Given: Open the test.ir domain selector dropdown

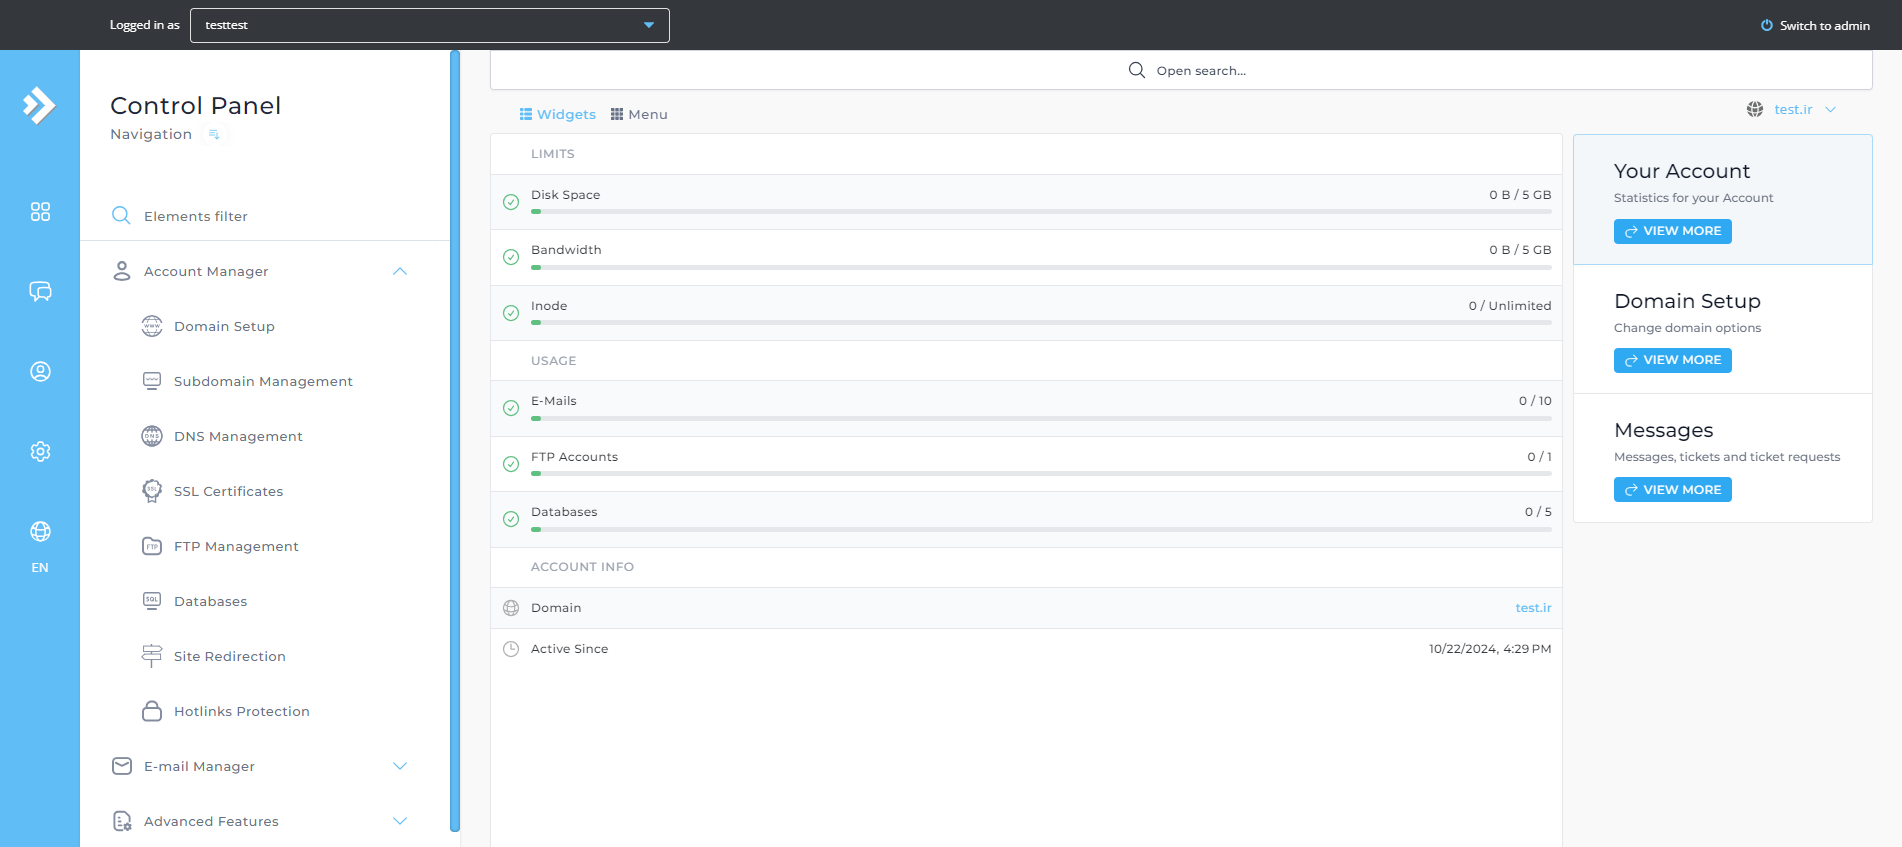Looking at the screenshot, I should tap(1793, 110).
